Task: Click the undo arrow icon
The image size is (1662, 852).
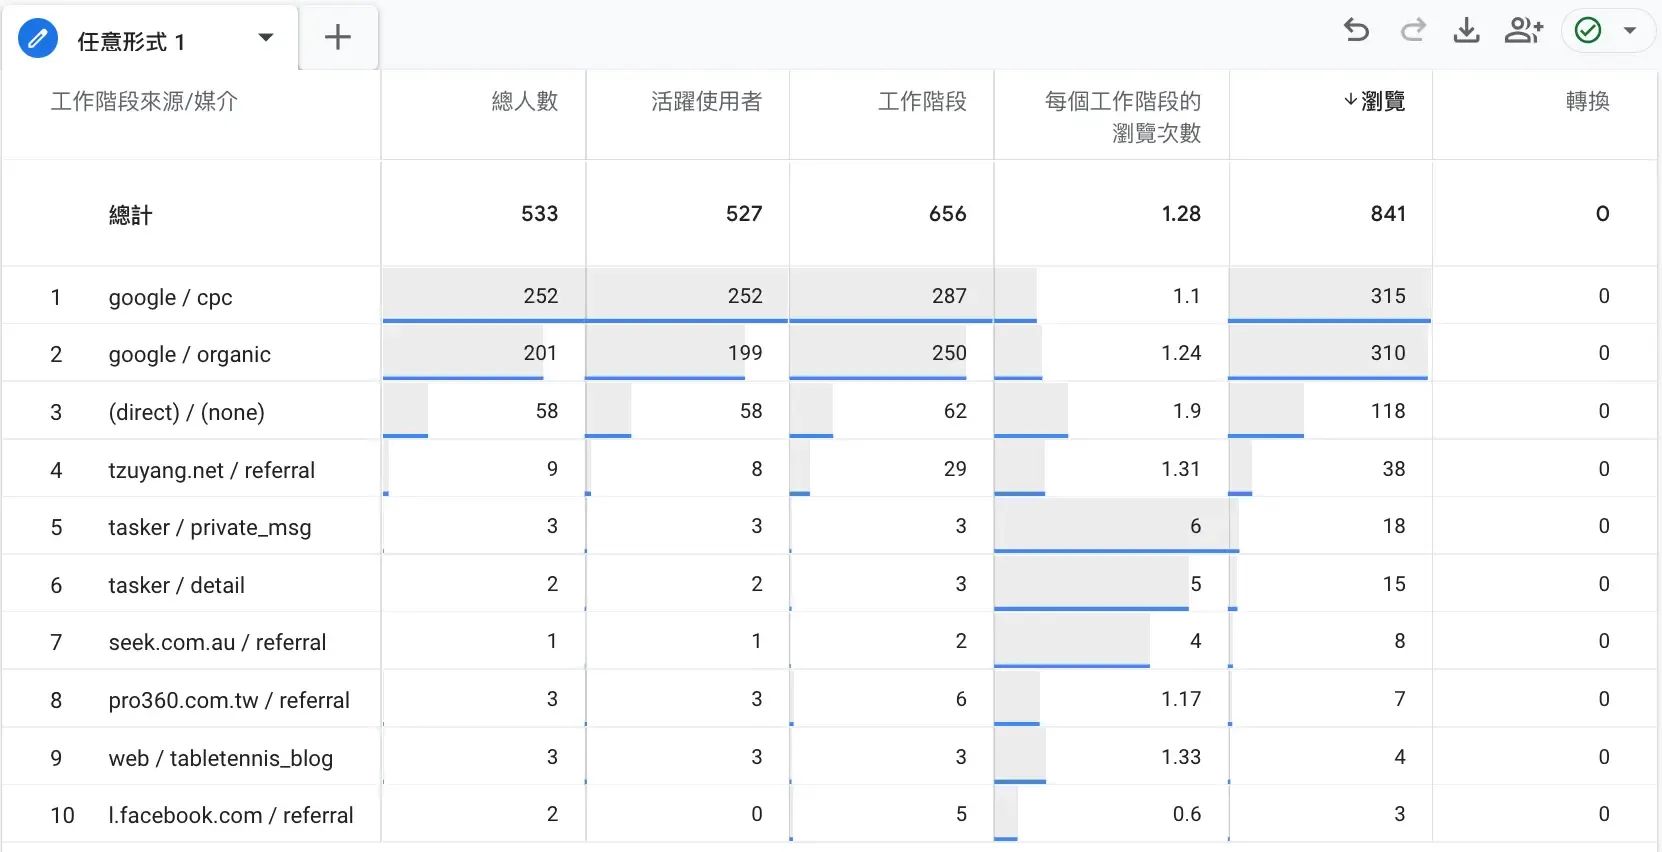Action: [1356, 31]
